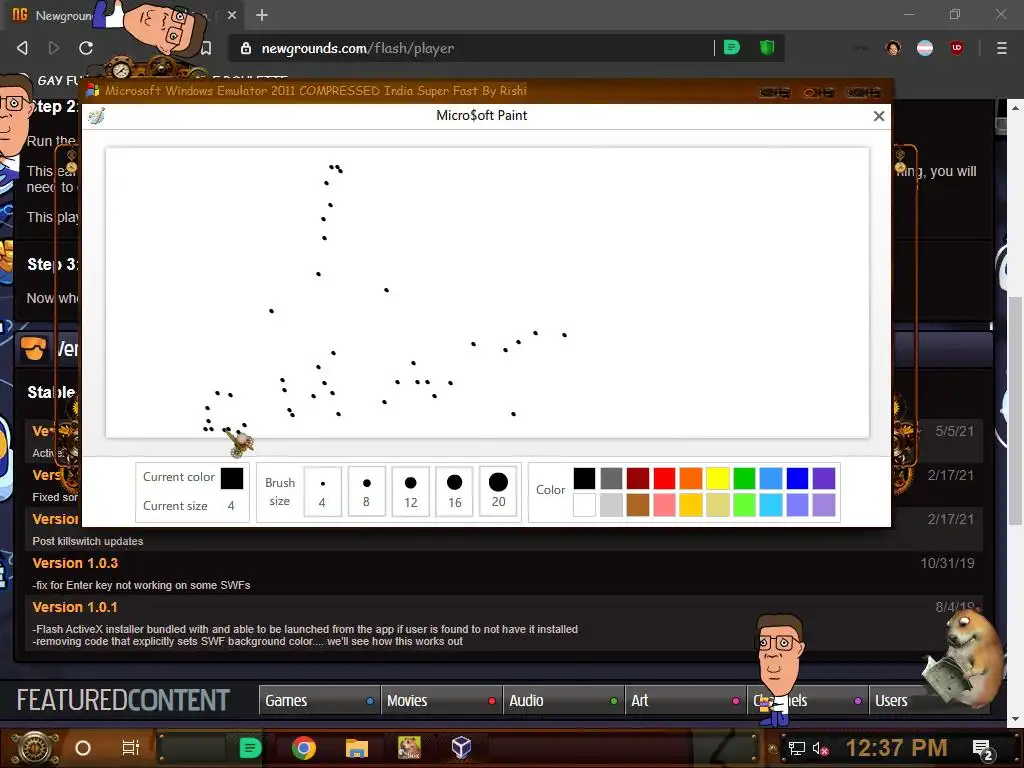Pick the pink color swatch
This screenshot has width=1024, height=768.
tap(664, 505)
